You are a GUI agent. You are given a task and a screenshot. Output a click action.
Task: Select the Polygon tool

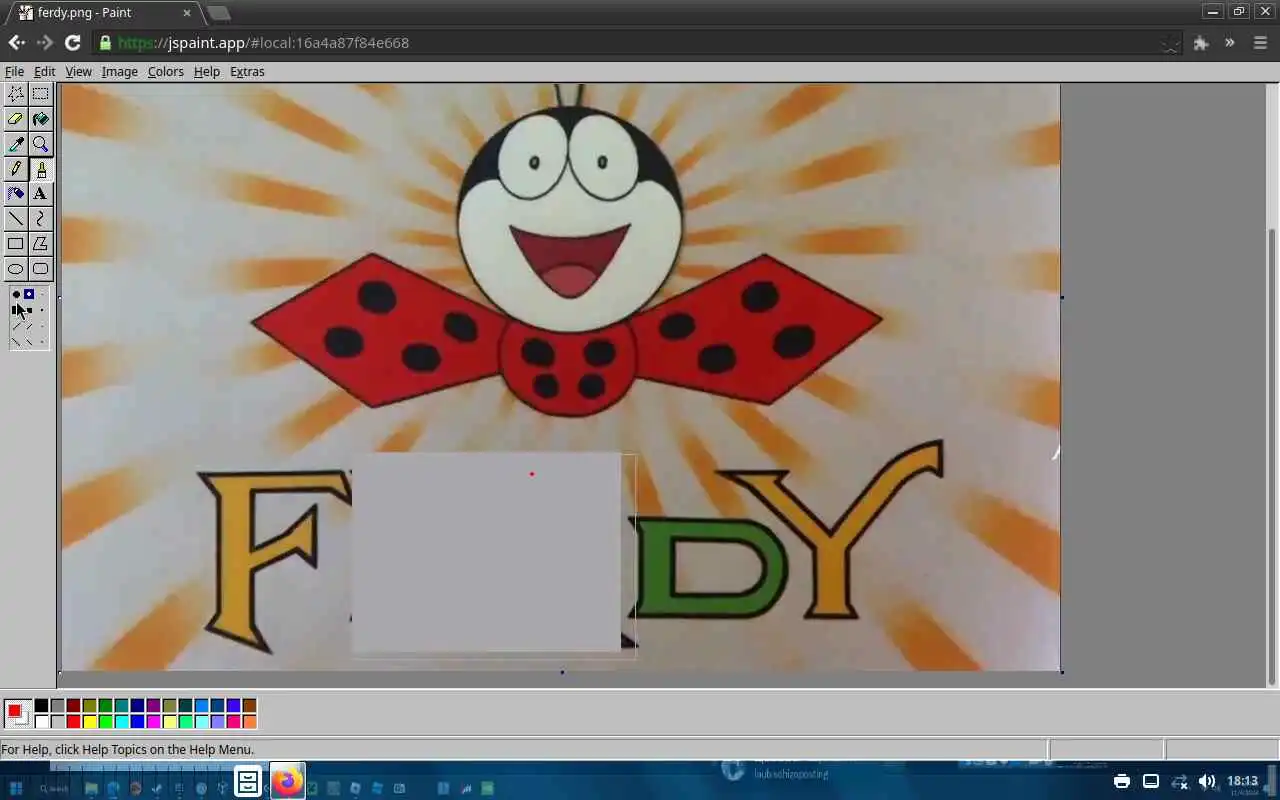coord(40,244)
